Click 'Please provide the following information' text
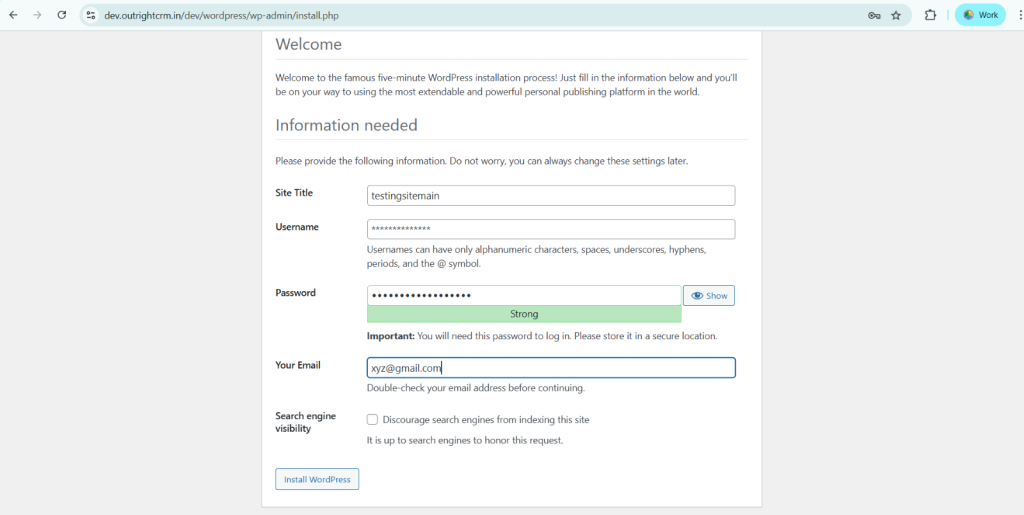Screen dimensions: 1024x515 point(481,161)
